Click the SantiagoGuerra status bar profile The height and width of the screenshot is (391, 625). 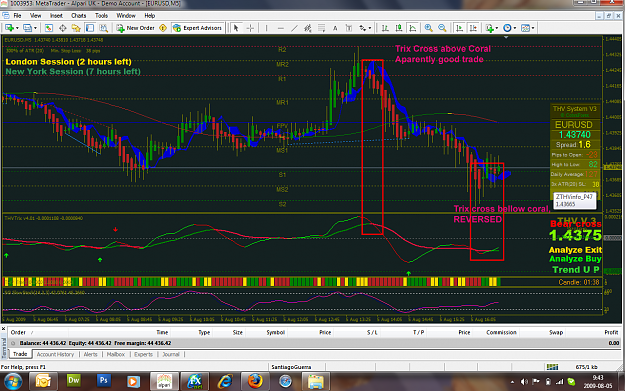coord(291,367)
